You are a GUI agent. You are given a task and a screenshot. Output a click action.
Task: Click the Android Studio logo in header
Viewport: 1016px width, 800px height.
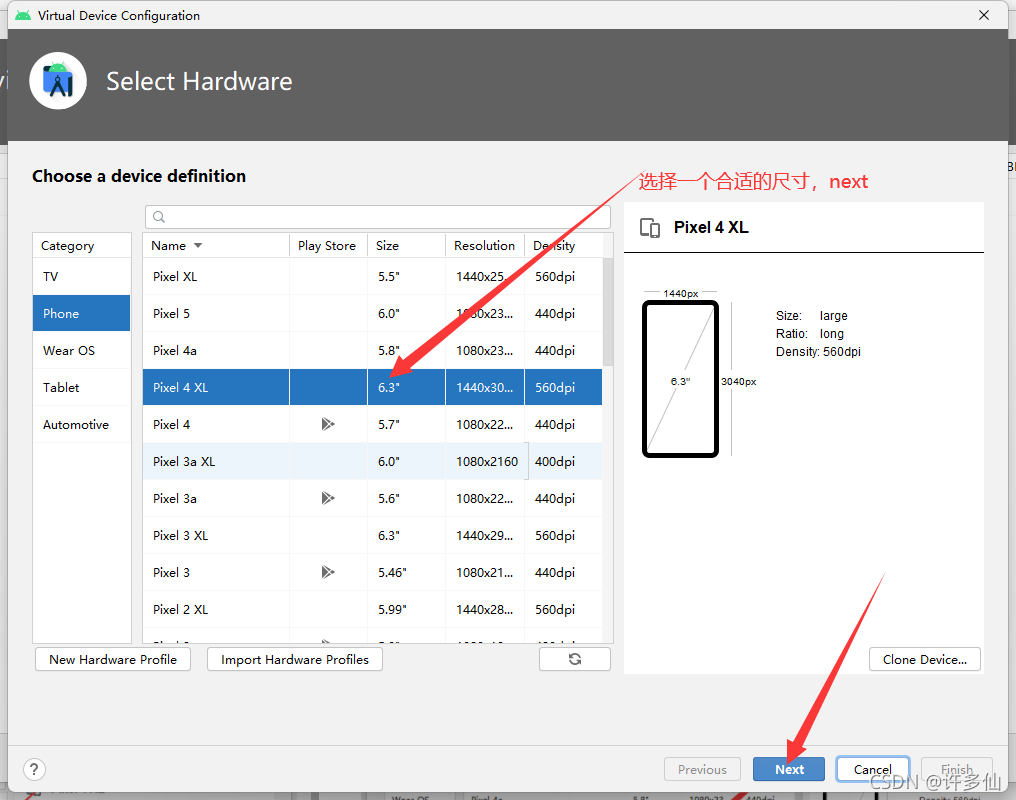[58, 81]
